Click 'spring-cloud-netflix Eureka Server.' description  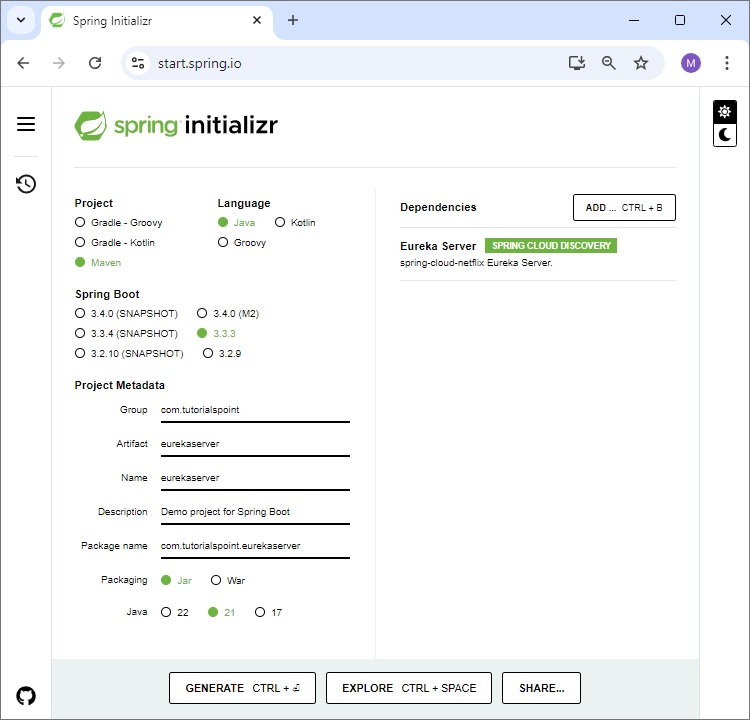pyautogui.click(x=476, y=263)
